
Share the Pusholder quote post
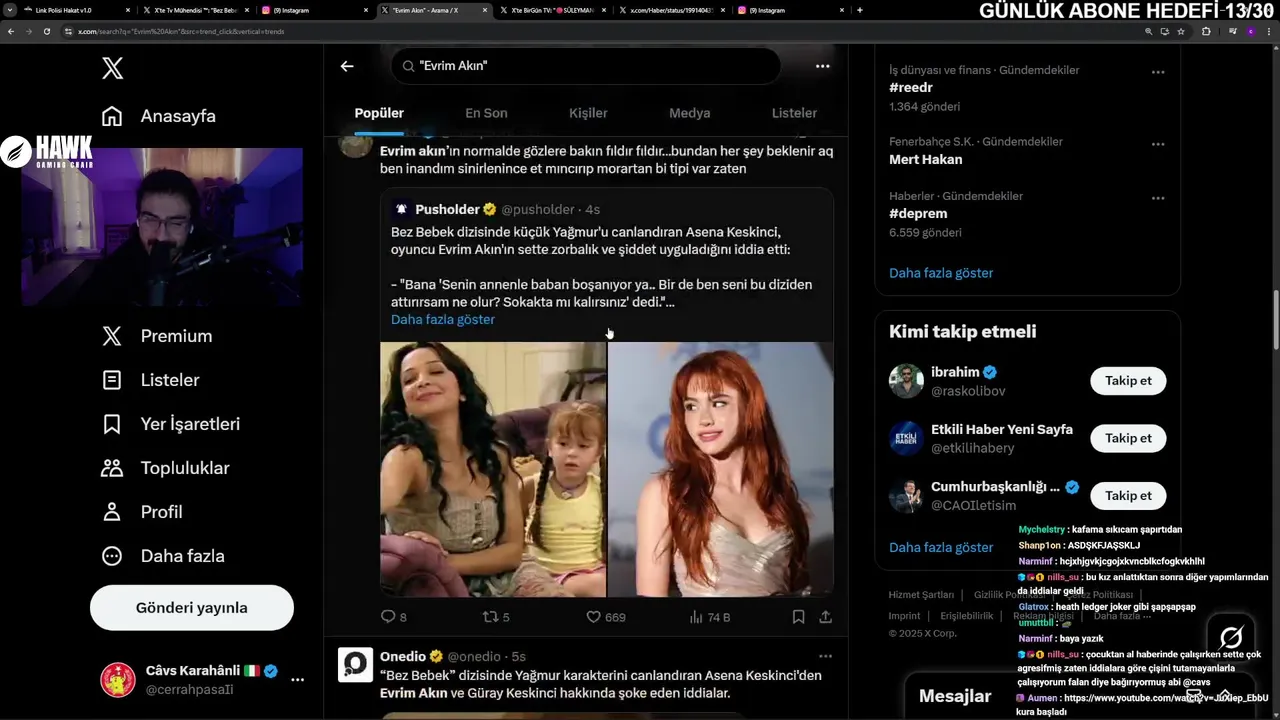coord(826,617)
